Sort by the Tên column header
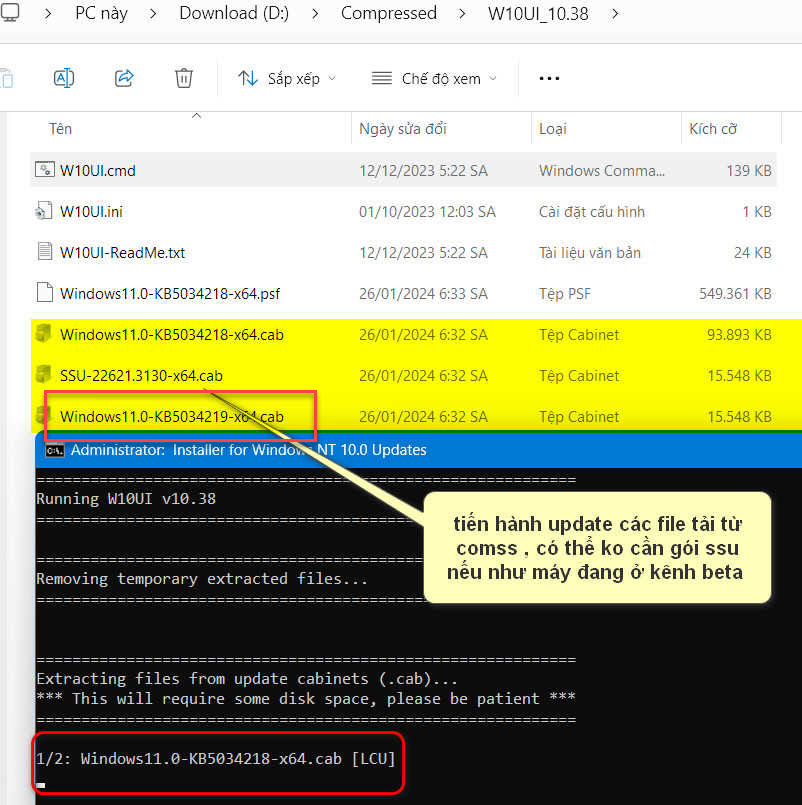Viewport: 802px width, 805px height. [x=60, y=129]
